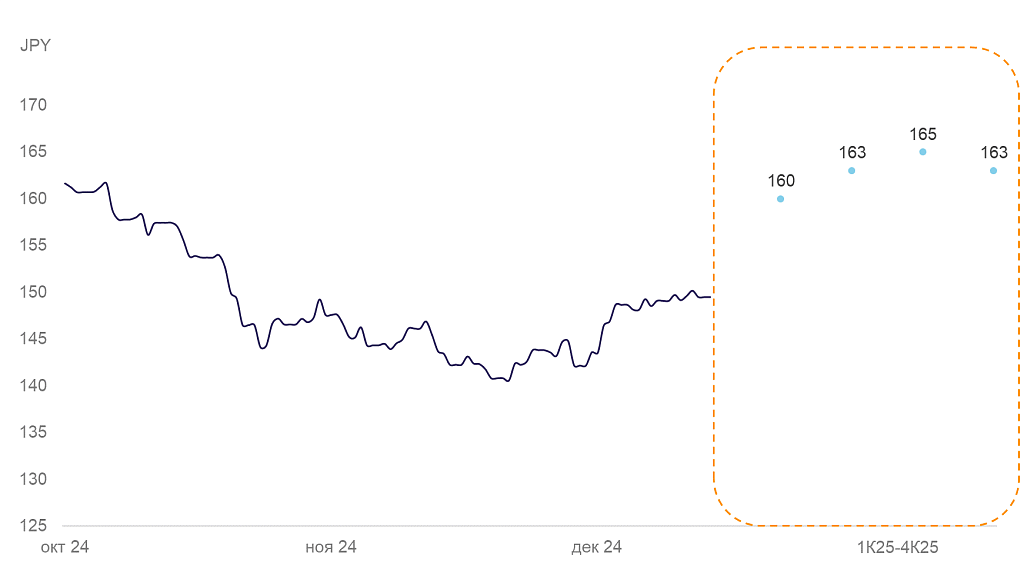Viewport: 1024px width, 579px height.
Task: Click the 140 y-axis tick label
Action: click(35, 386)
